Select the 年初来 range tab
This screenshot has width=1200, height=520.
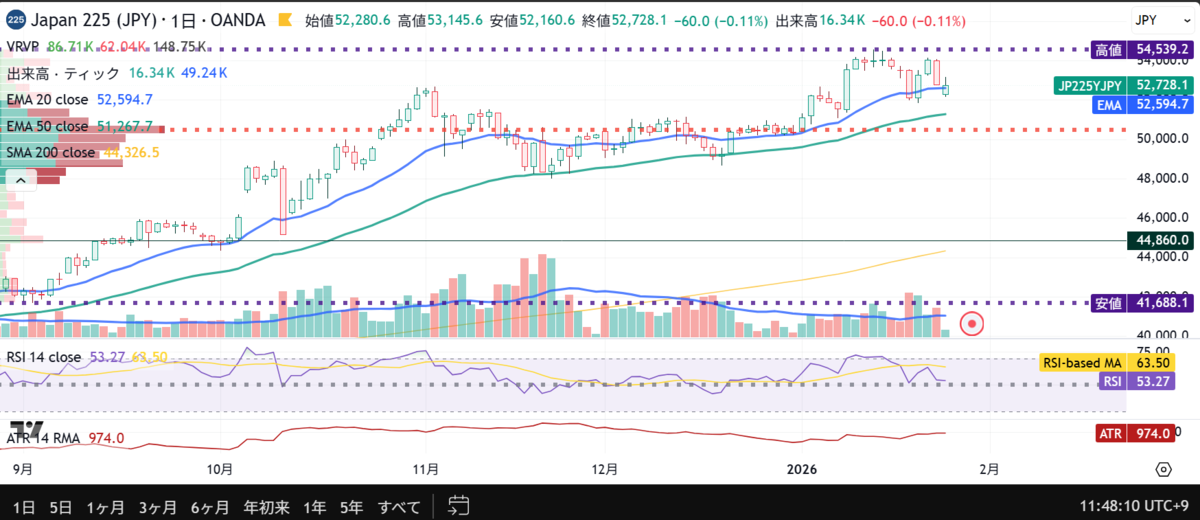(266, 505)
